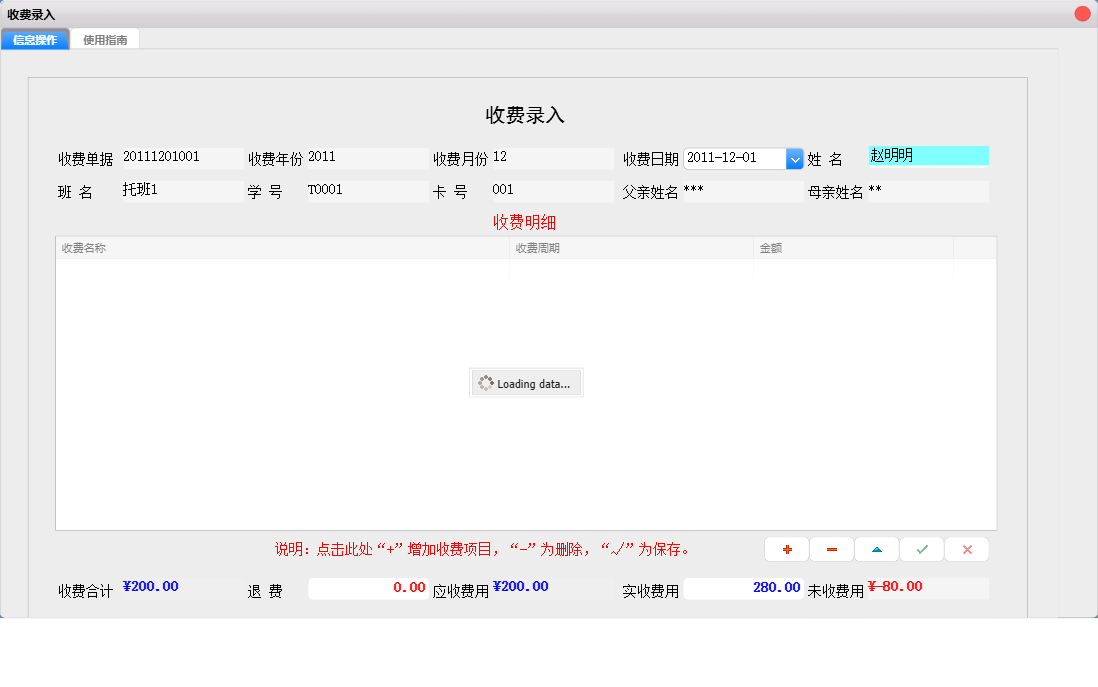Click the dropdown arrow icon beside 收费日期

coord(794,158)
